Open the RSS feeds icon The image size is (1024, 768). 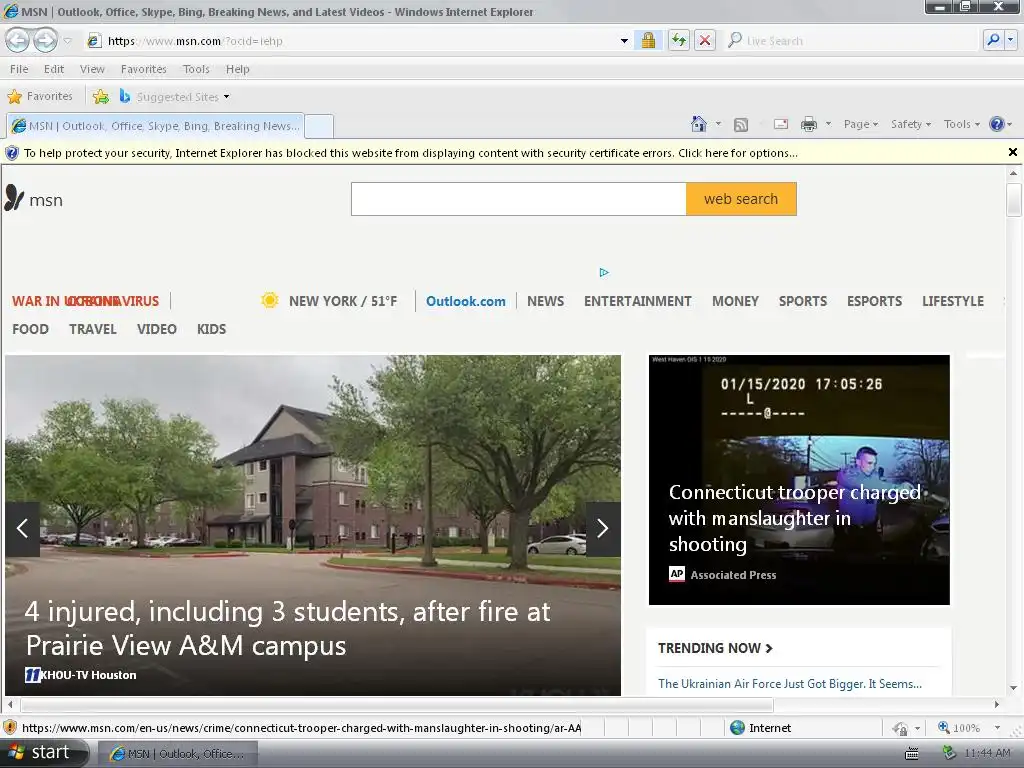(741, 125)
